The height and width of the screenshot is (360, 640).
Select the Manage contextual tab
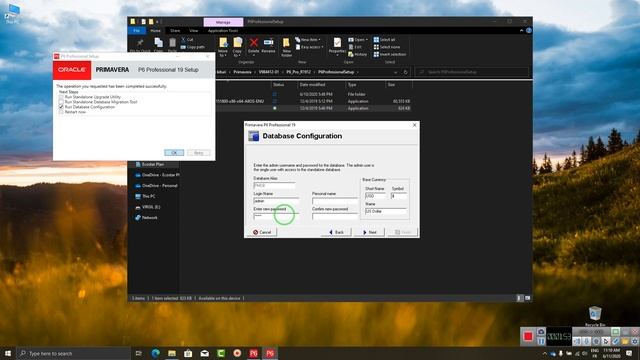click(223, 22)
